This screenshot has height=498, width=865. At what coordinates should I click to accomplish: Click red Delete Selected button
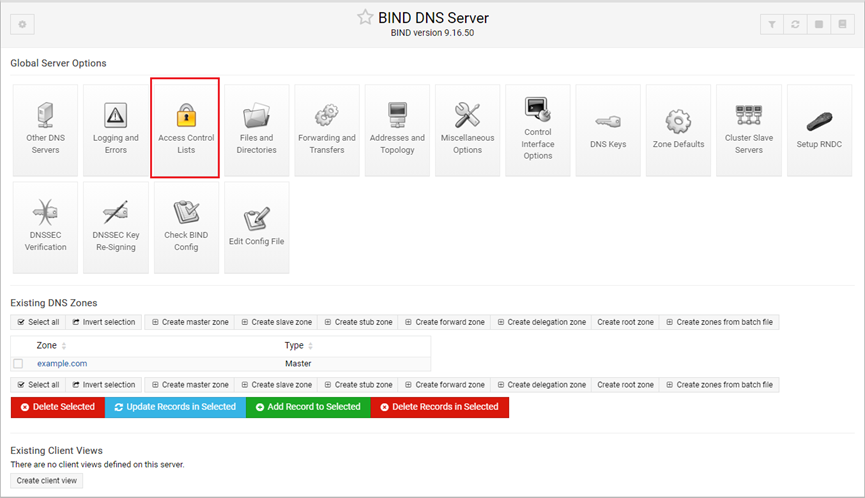pos(58,407)
